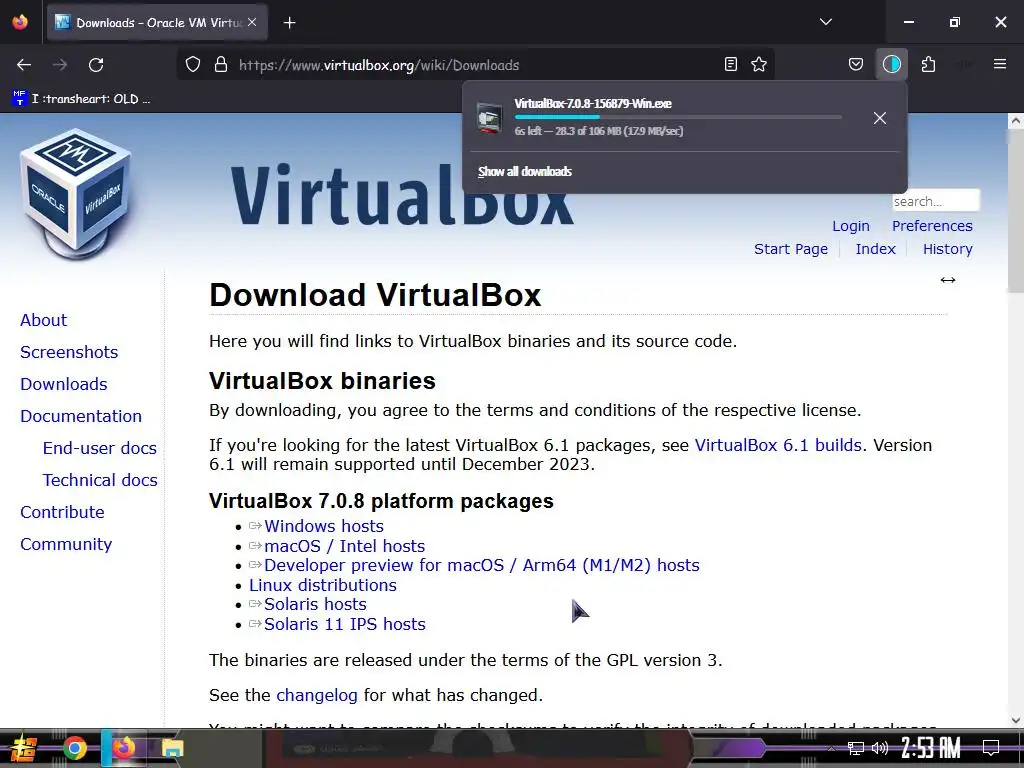
Task: Toggle Reader View icon in address bar
Action: [731, 64]
